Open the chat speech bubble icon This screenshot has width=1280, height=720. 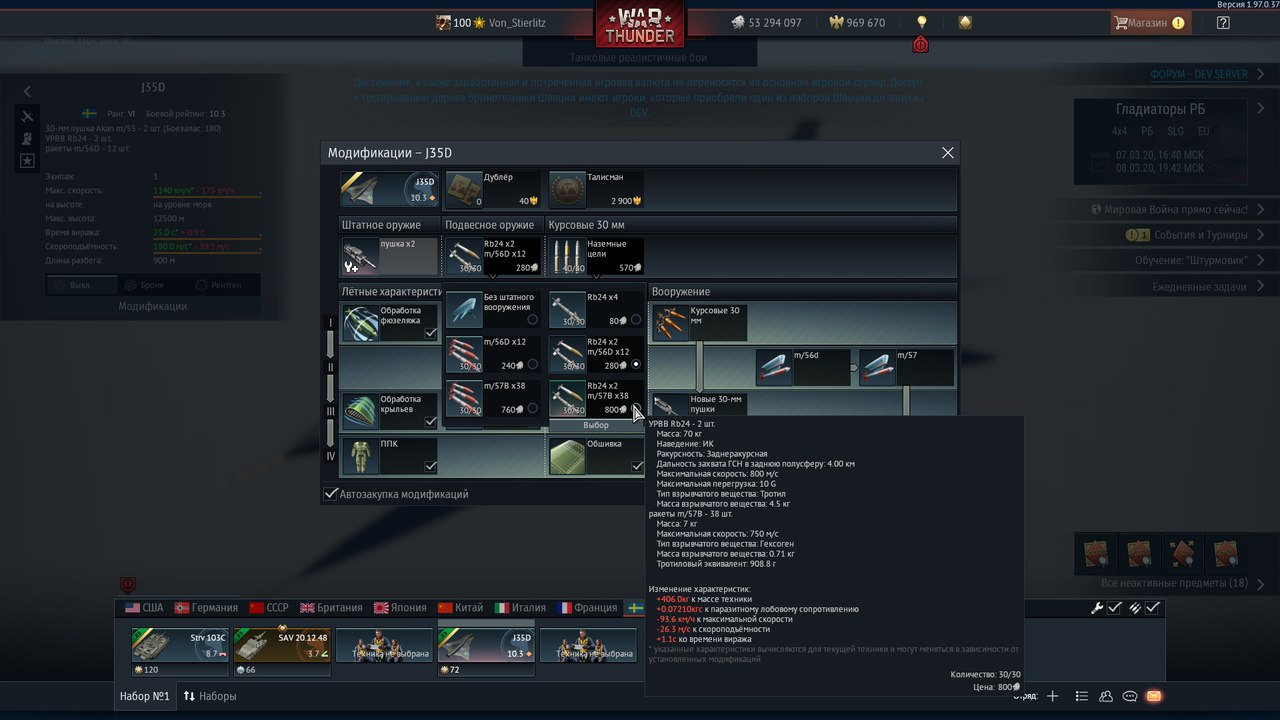click(1130, 696)
